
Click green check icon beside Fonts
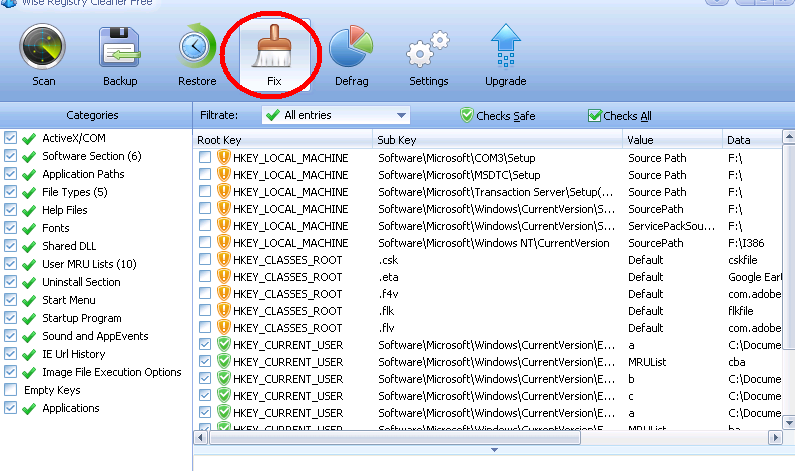pos(29,229)
